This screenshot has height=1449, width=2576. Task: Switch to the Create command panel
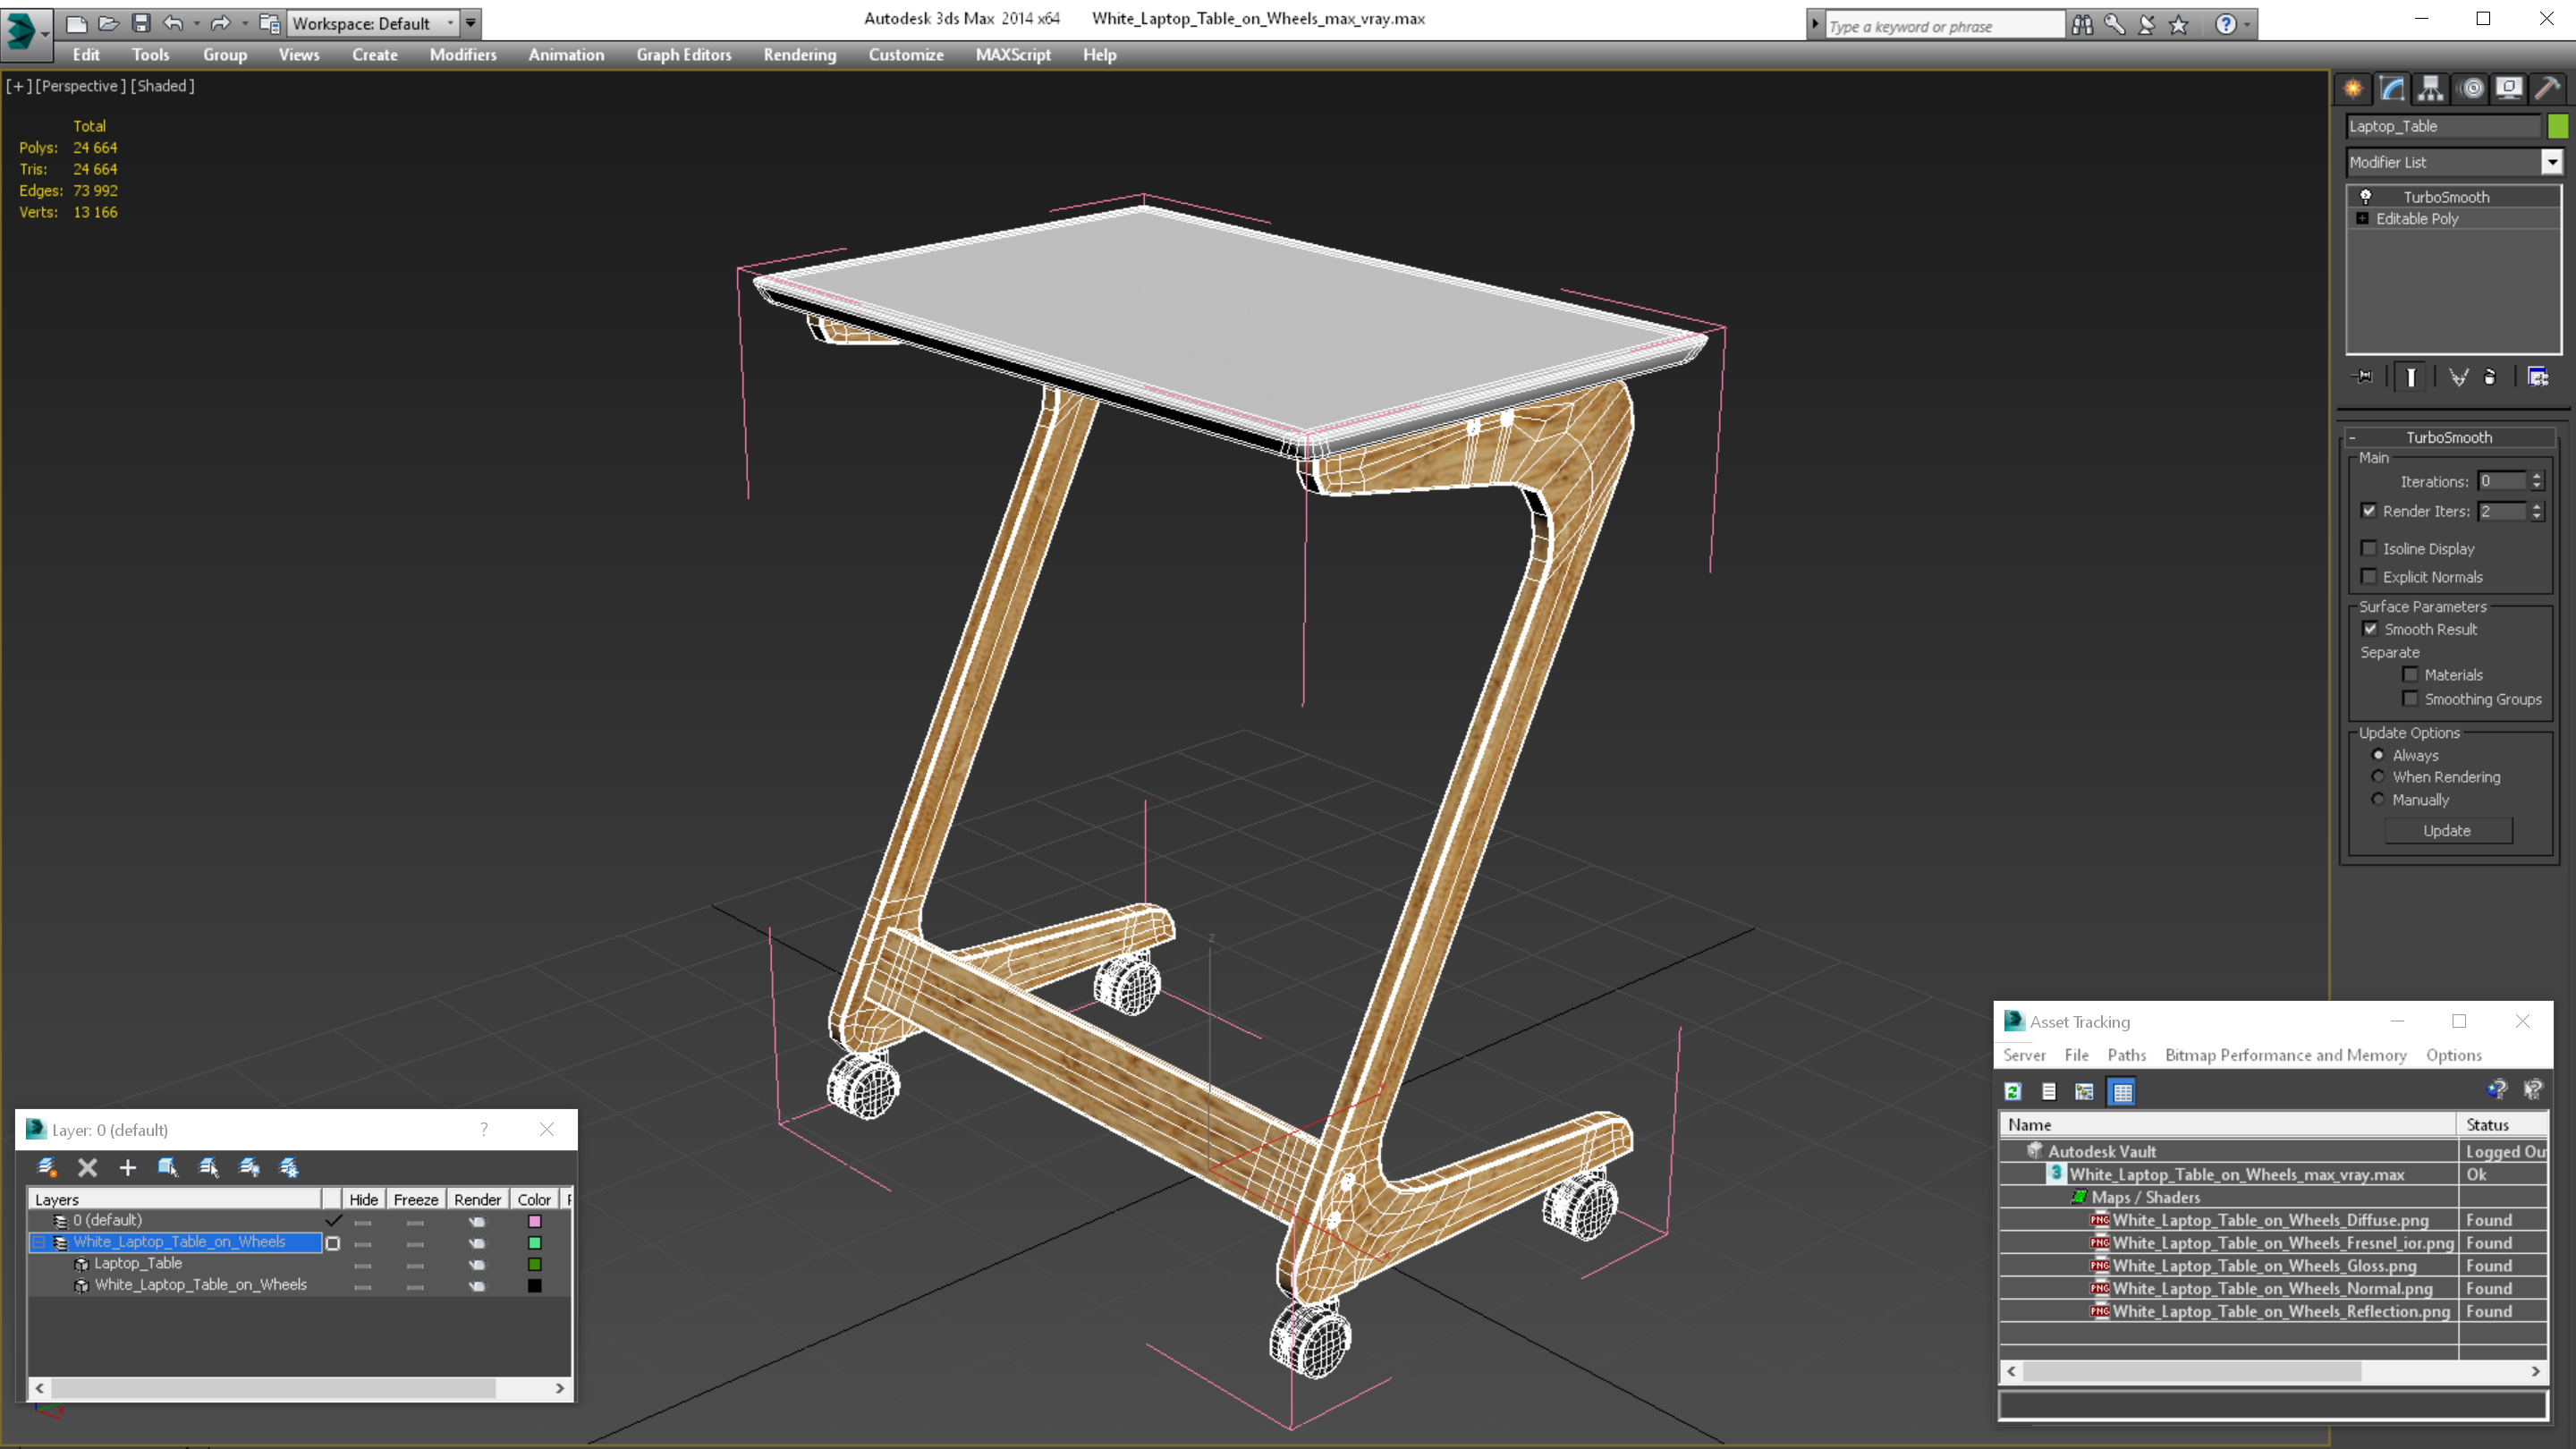point(2353,89)
